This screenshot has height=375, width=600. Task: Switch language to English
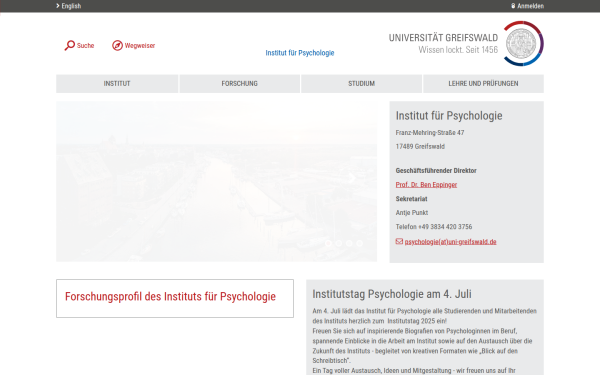click(x=71, y=6)
